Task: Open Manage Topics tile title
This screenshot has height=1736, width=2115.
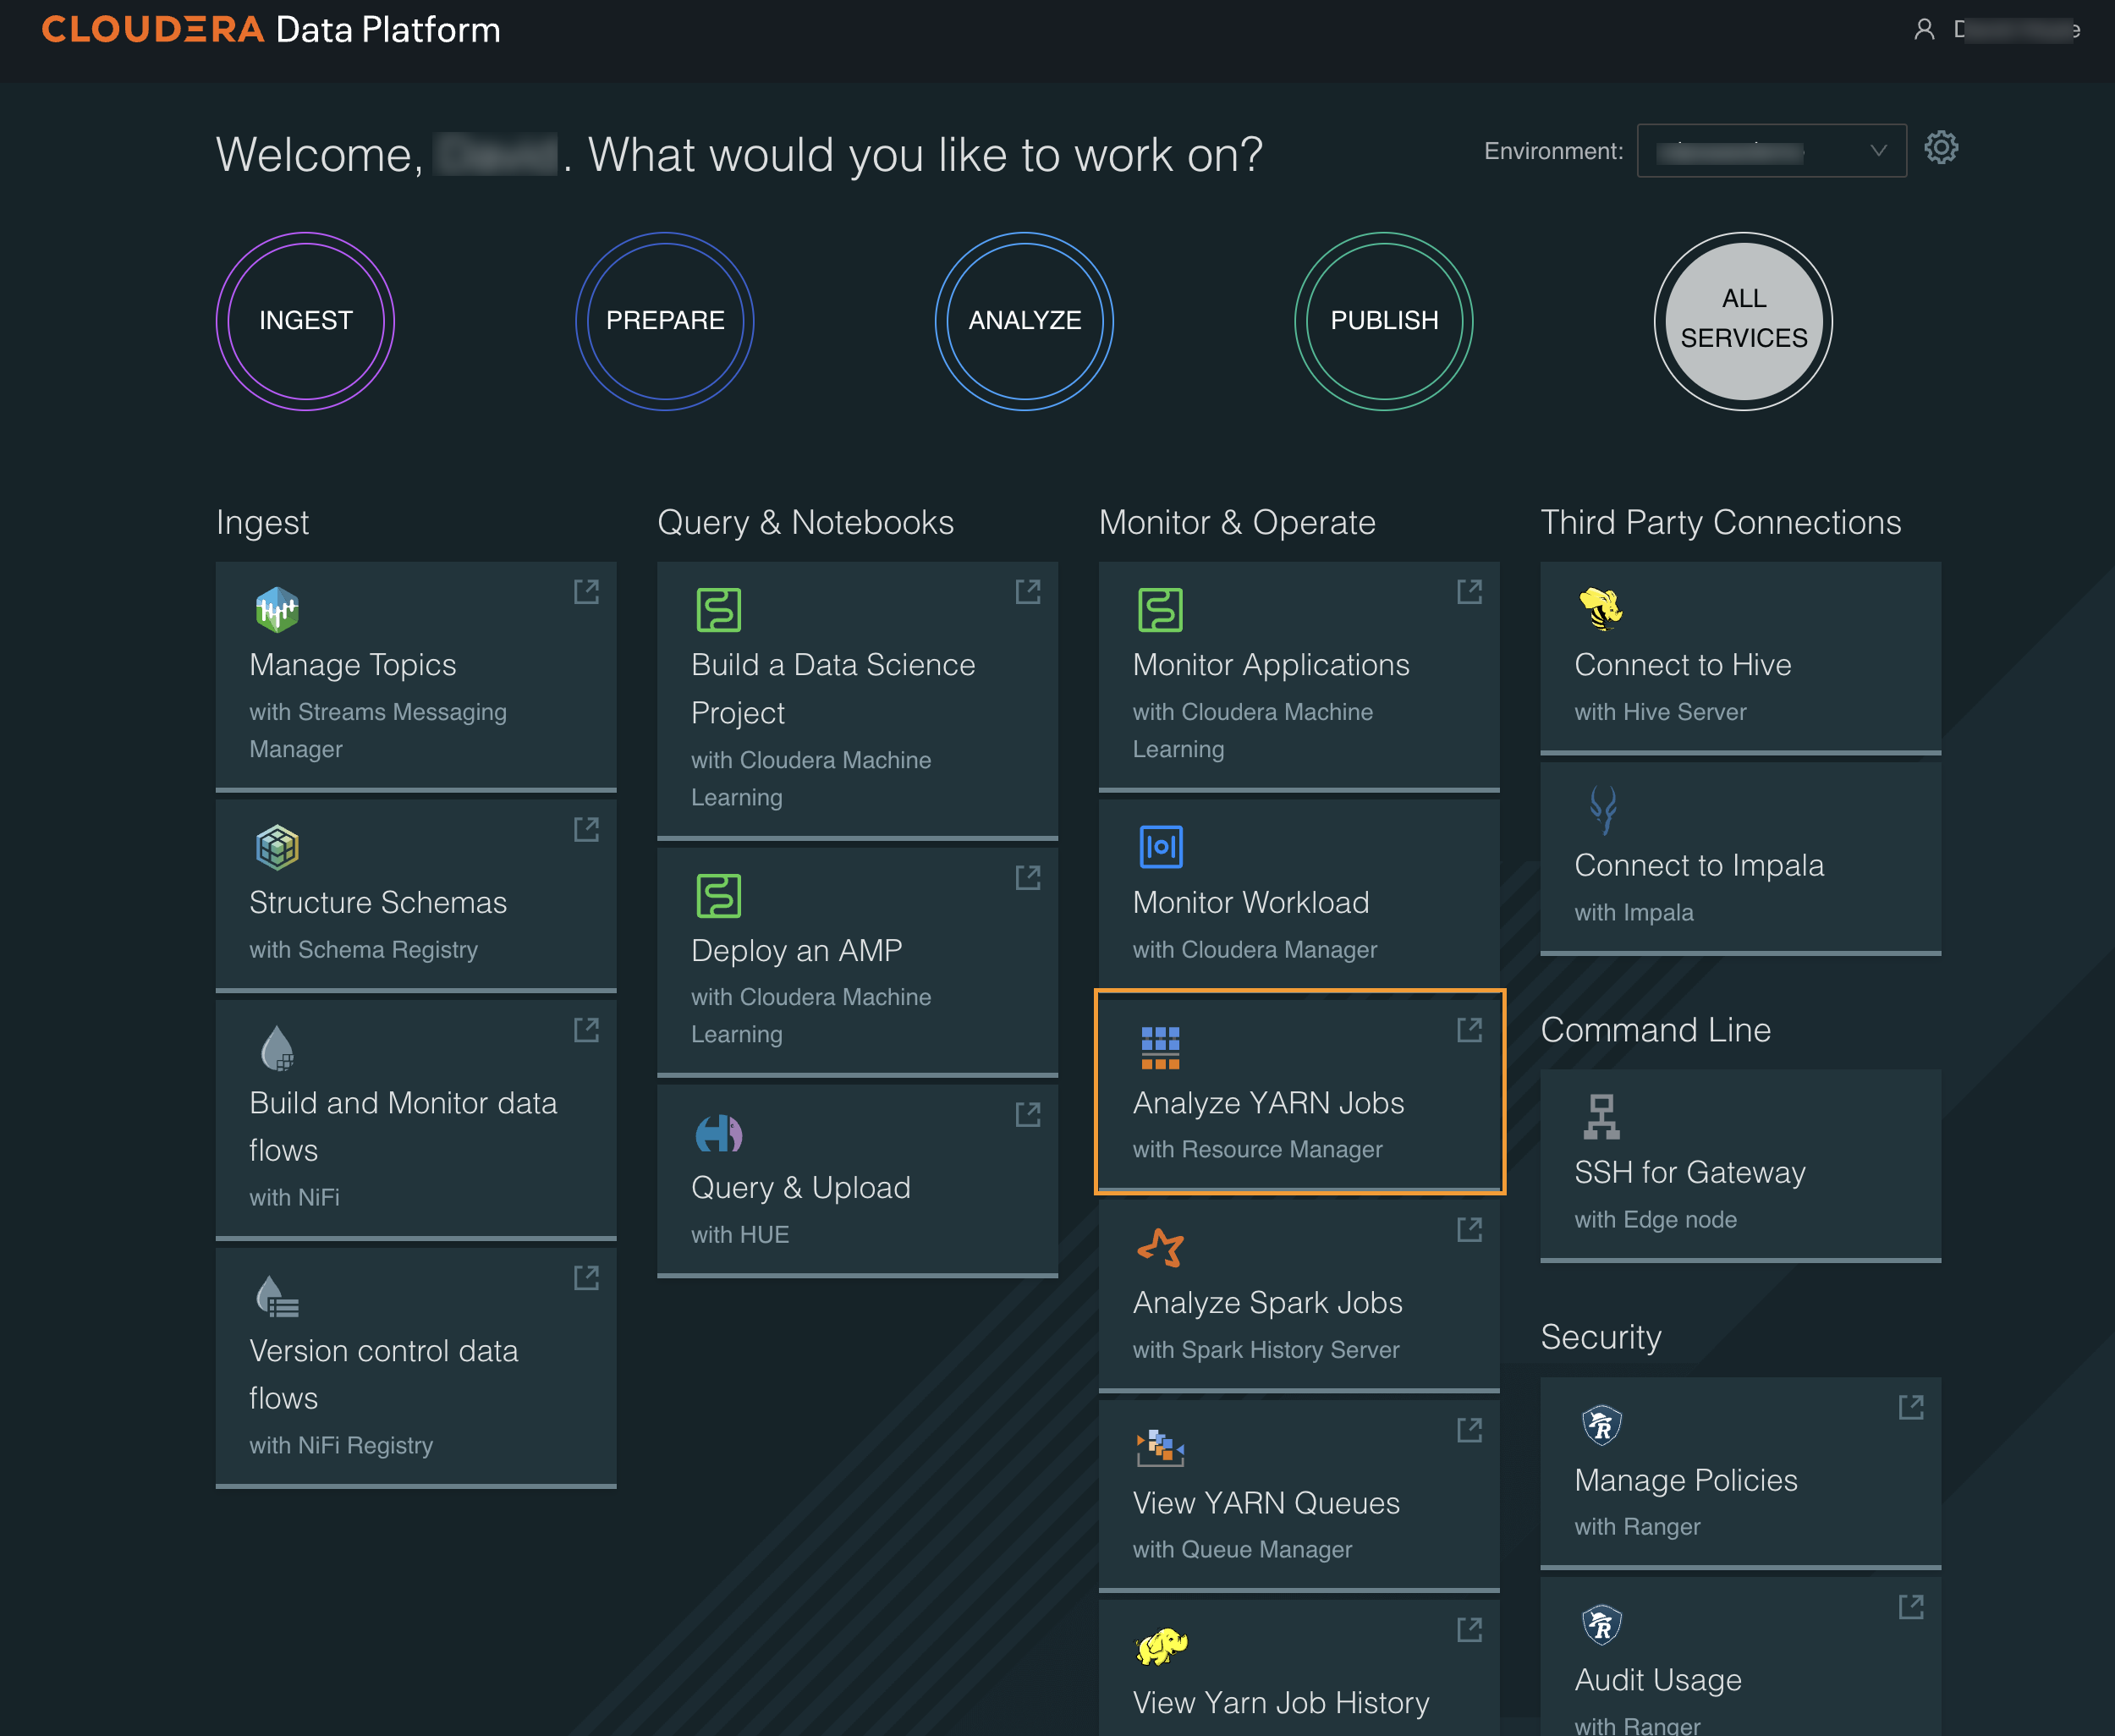Action: [352, 665]
